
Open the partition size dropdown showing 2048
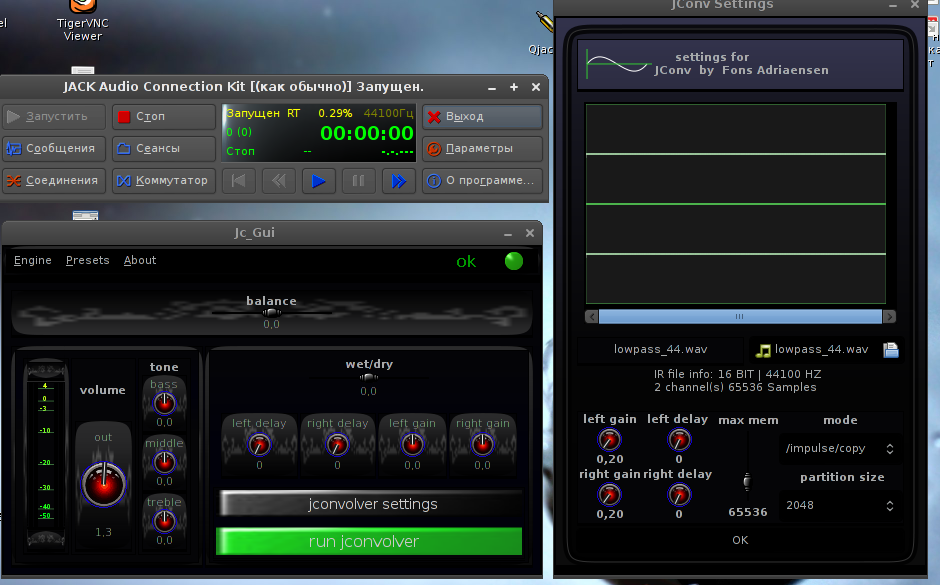click(x=839, y=505)
